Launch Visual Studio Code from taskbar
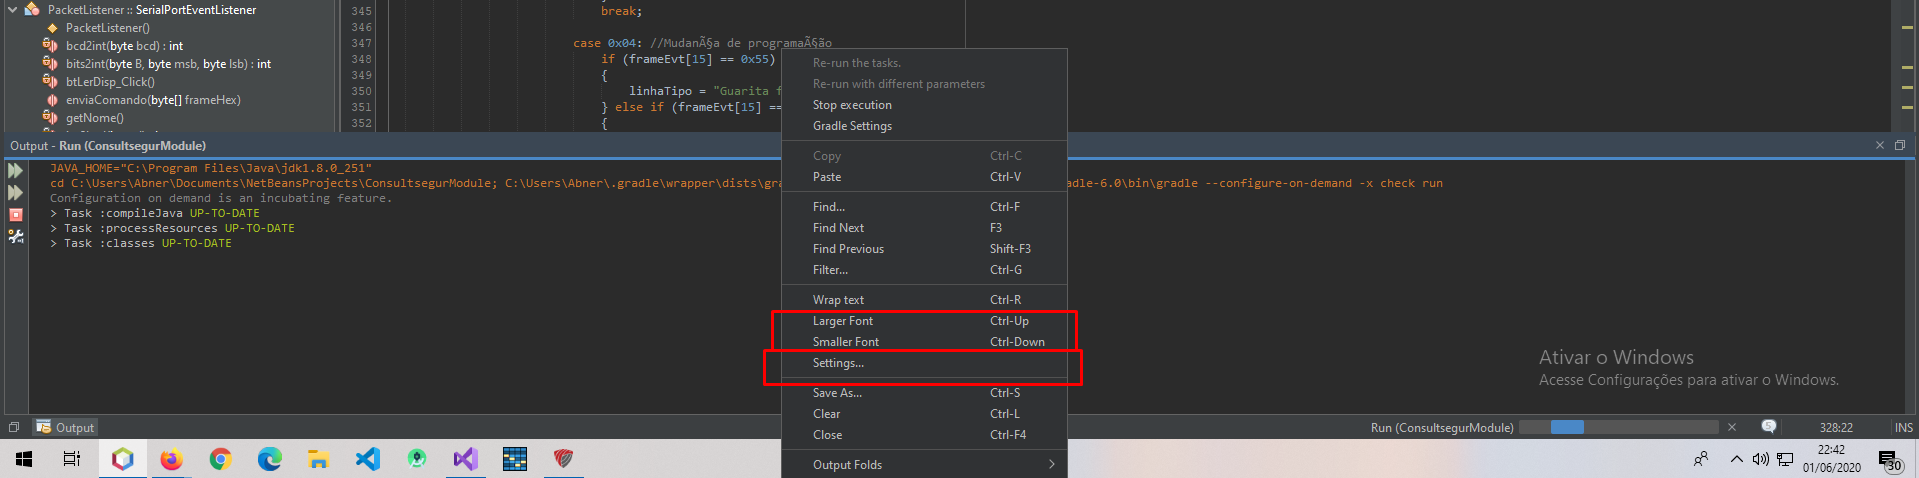This screenshot has width=1919, height=478. point(367,459)
